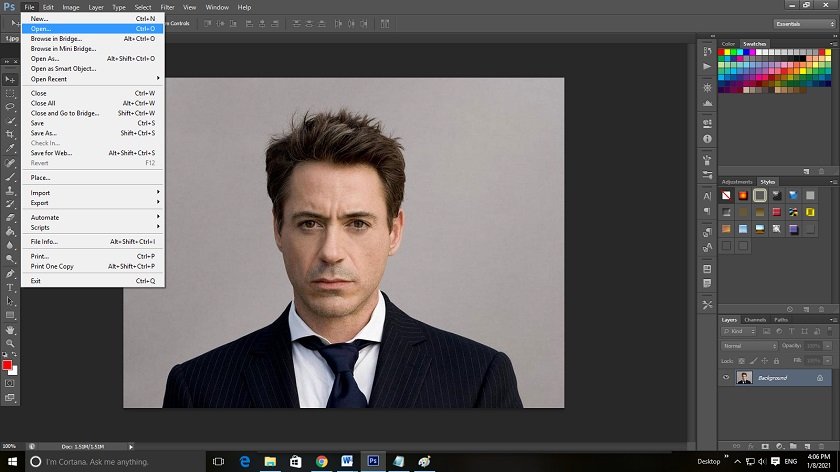Click the red foreground color swatch
The image size is (840, 472).
[x=6, y=365]
